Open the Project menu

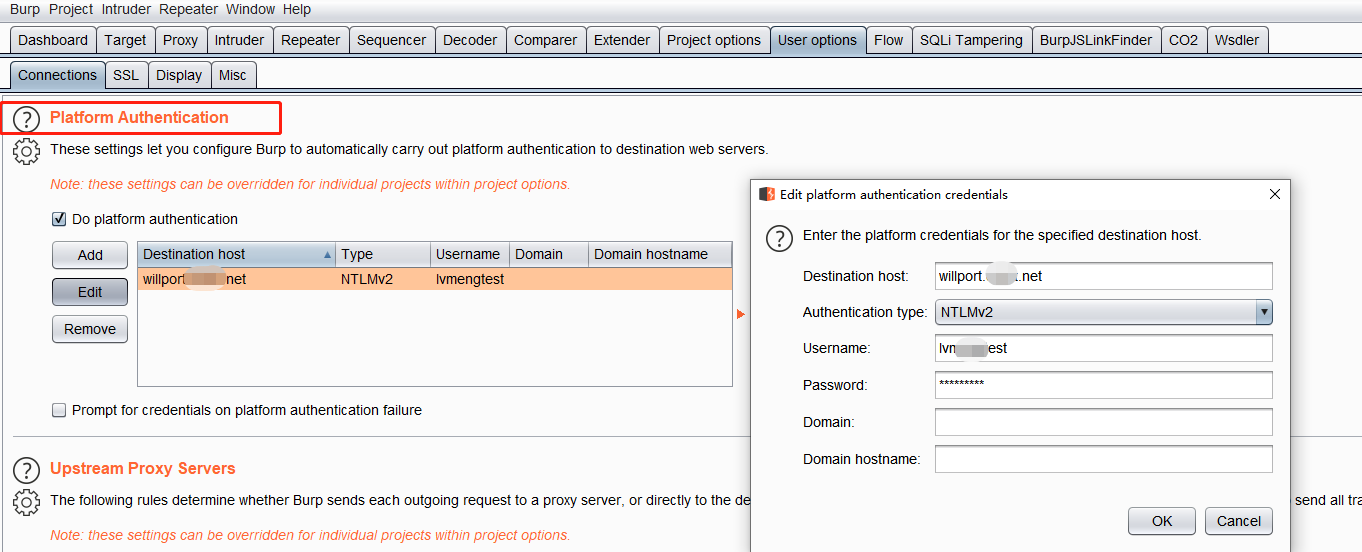click(x=71, y=9)
